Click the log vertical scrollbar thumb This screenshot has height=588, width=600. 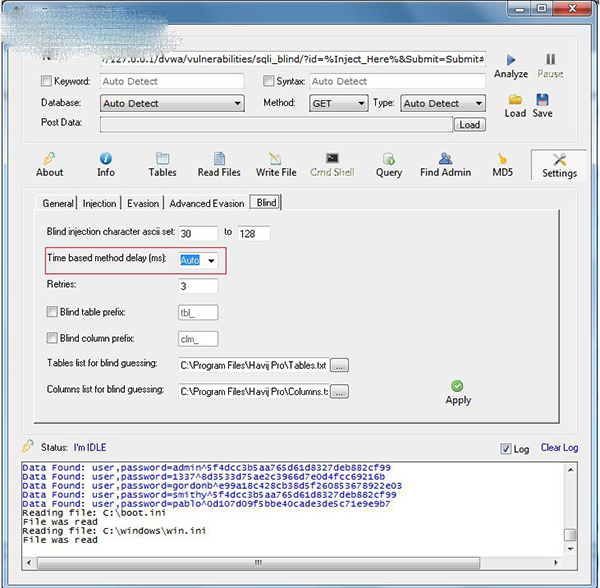click(570, 535)
